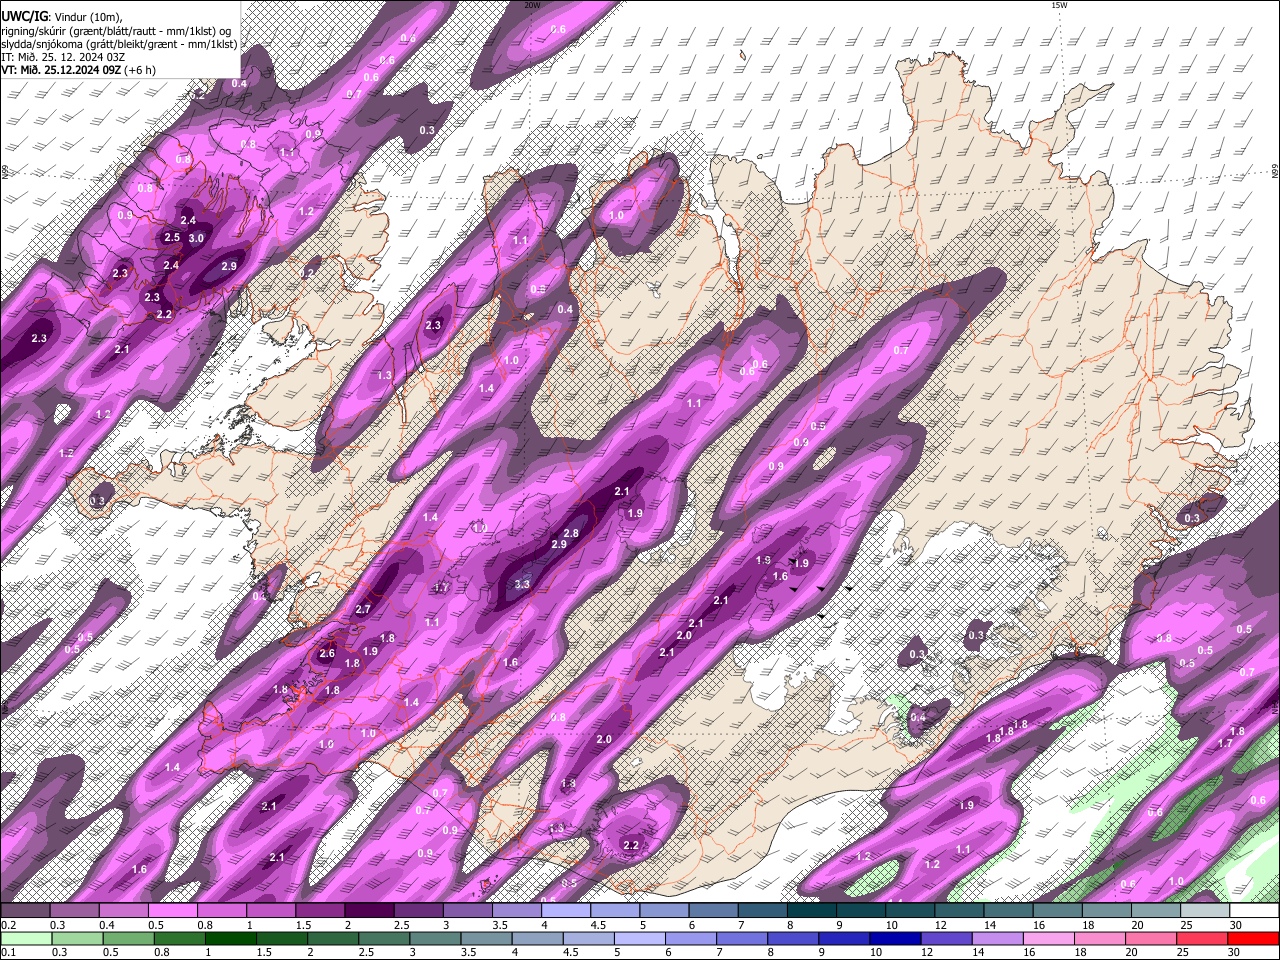Select the 'rigning/skúrir' legend description line

point(116,30)
